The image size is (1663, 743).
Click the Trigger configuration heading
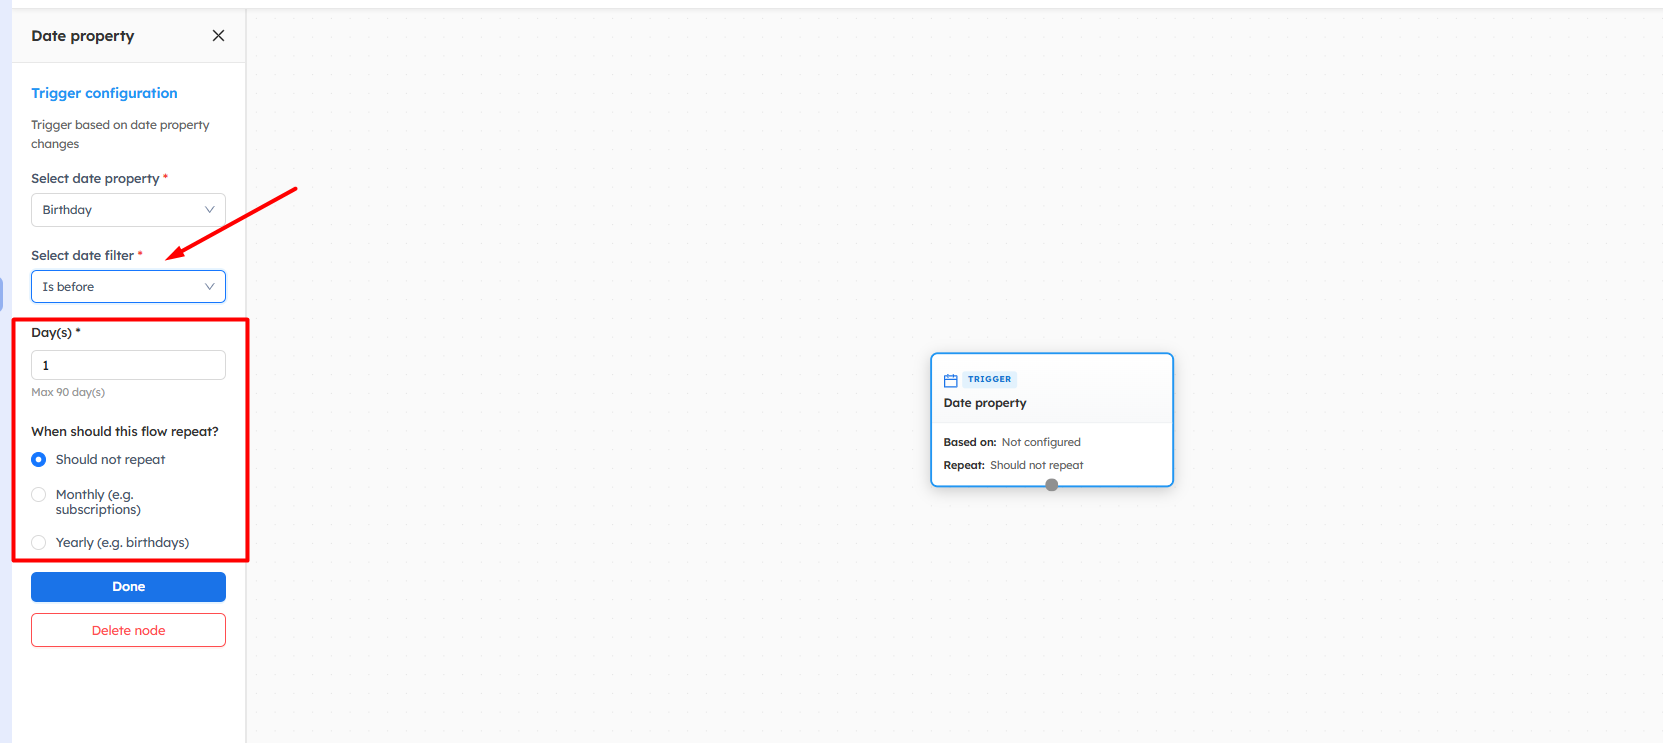(104, 93)
